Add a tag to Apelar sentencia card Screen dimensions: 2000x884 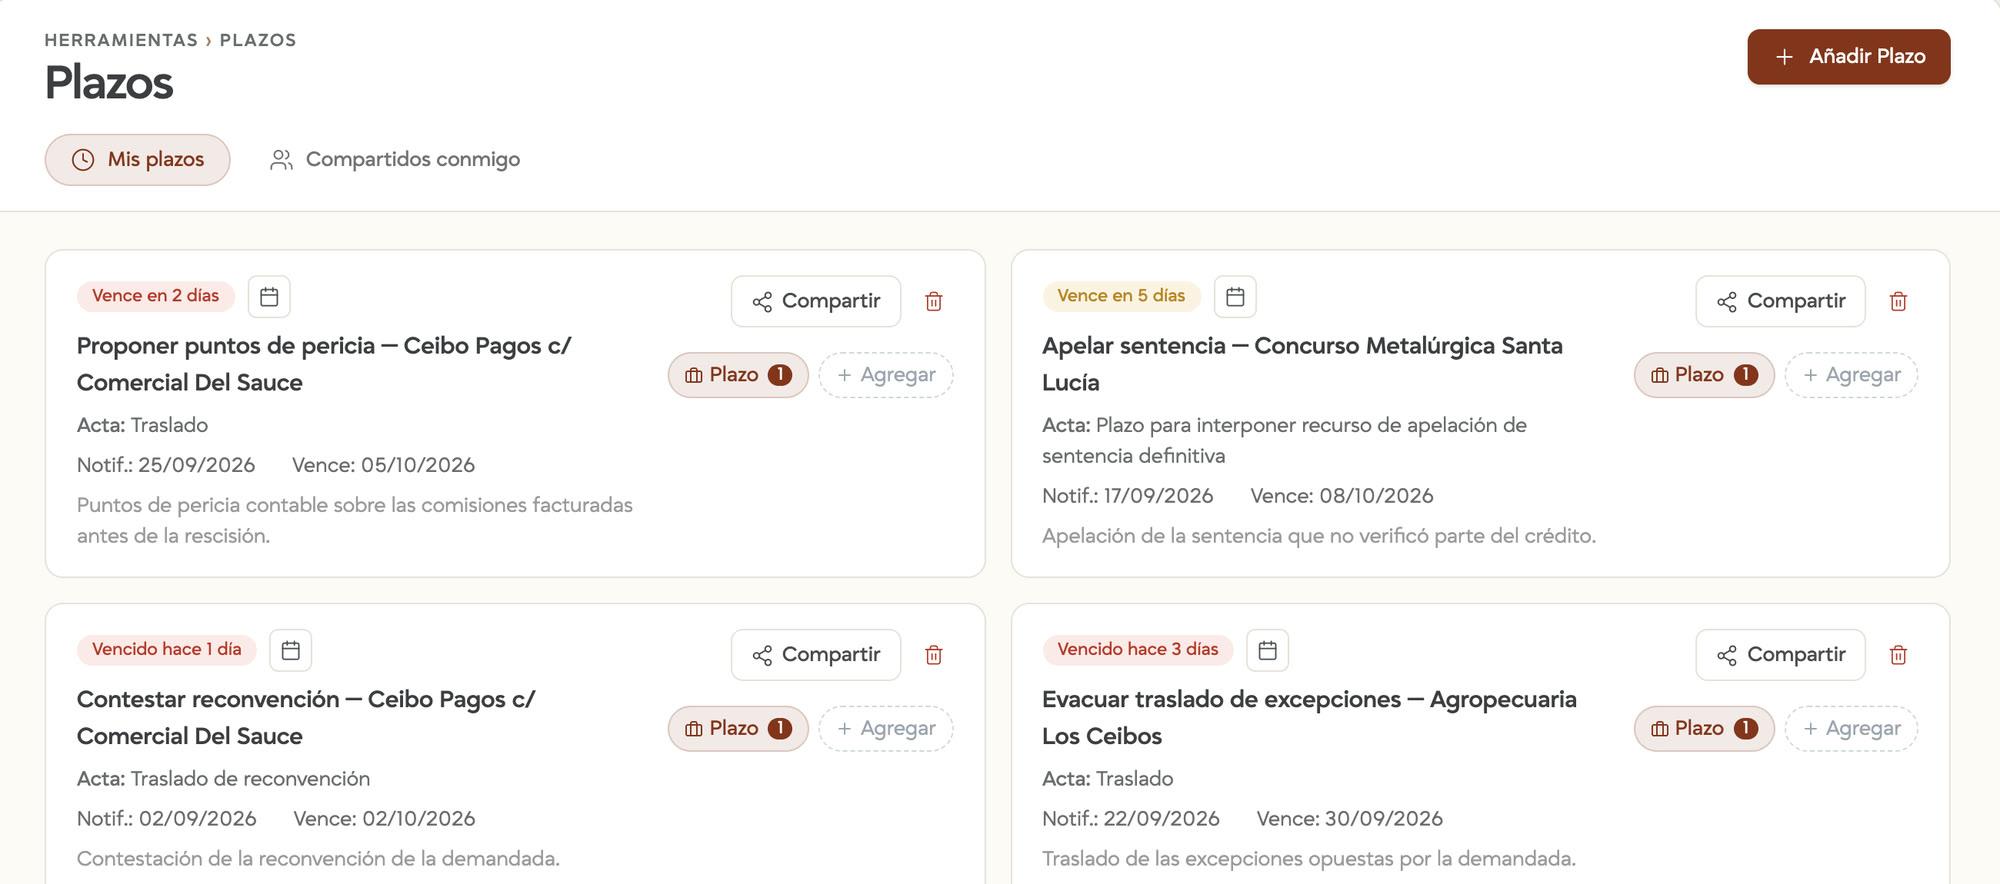click(1851, 375)
